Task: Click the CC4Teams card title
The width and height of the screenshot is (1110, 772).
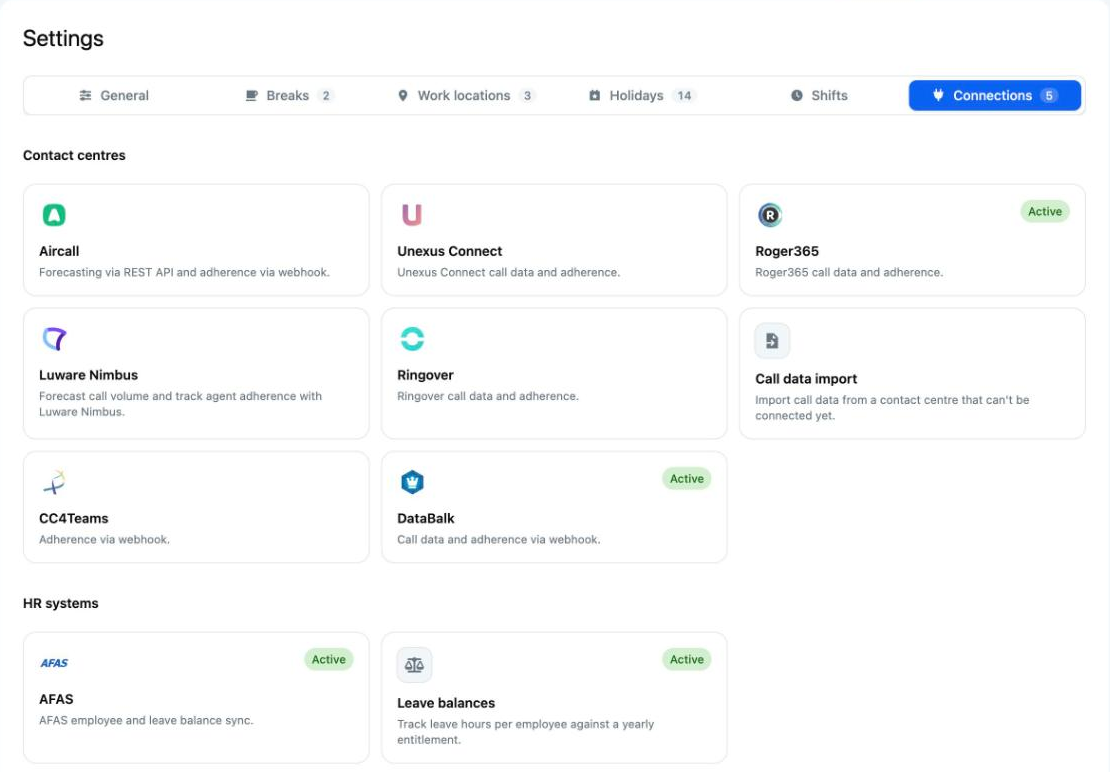Action: click(74, 519)
